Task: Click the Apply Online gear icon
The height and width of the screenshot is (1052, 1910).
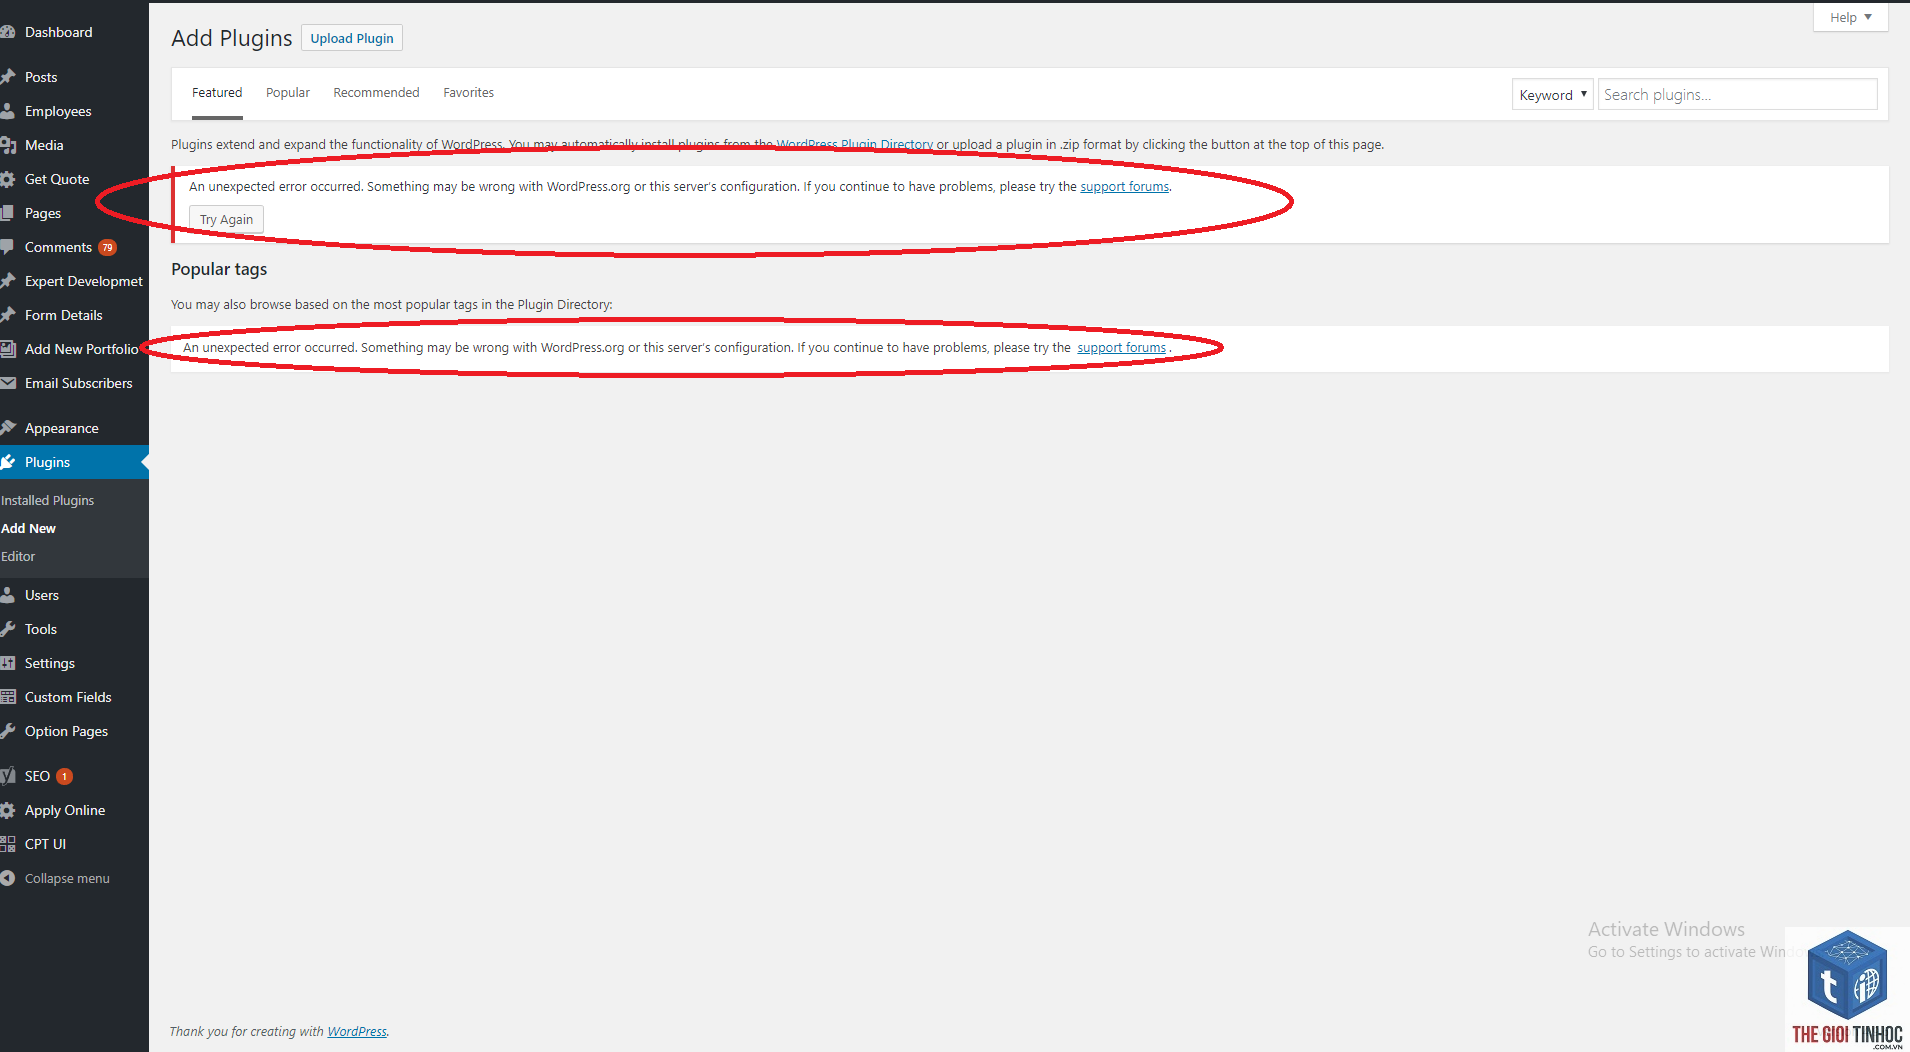Action: tap(7, 810)
